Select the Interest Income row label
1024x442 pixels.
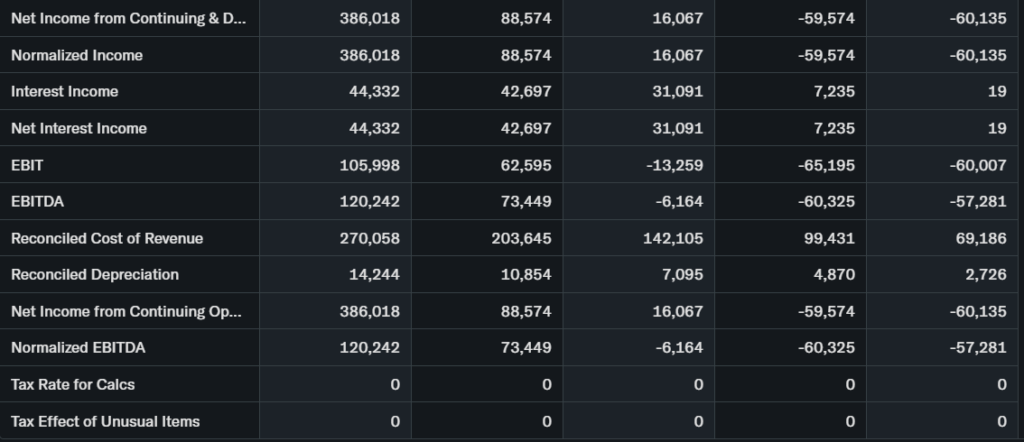tap(65, 92)
